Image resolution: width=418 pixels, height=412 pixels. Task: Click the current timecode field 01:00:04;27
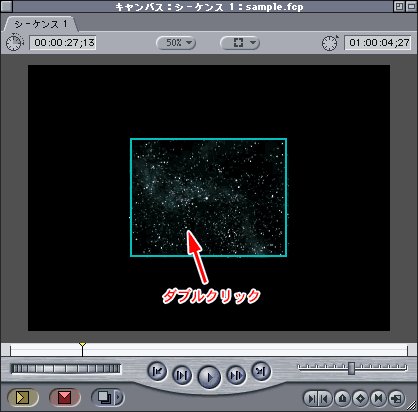pos(378,43)
